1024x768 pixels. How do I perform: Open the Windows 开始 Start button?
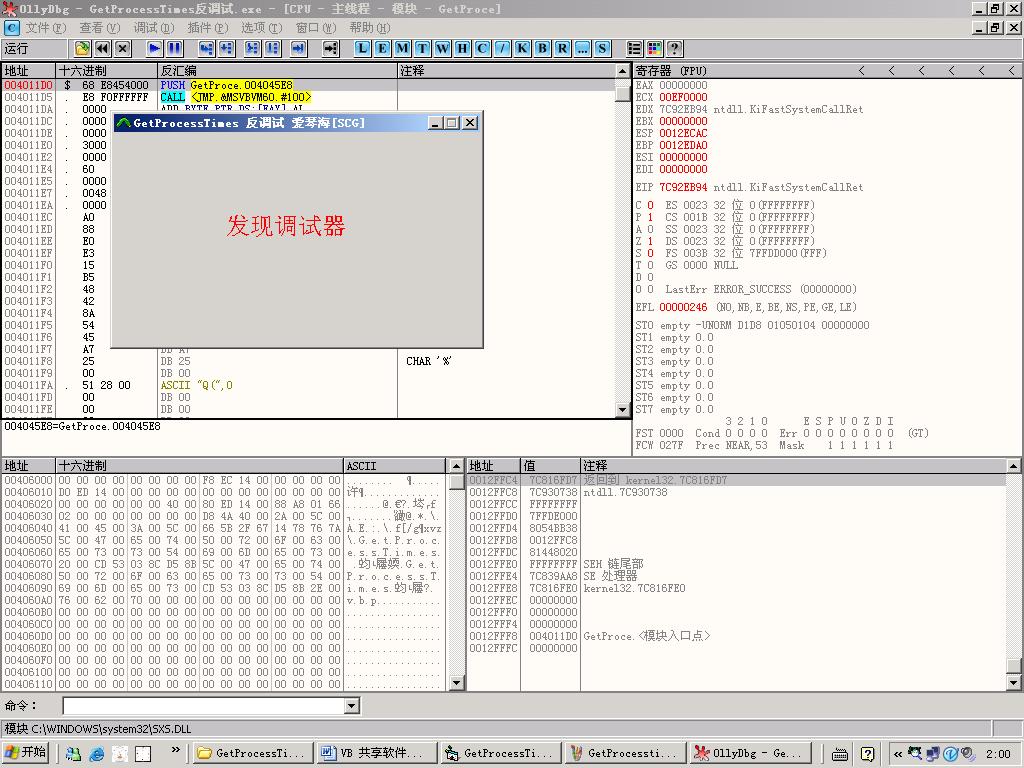tap(25, 753)
